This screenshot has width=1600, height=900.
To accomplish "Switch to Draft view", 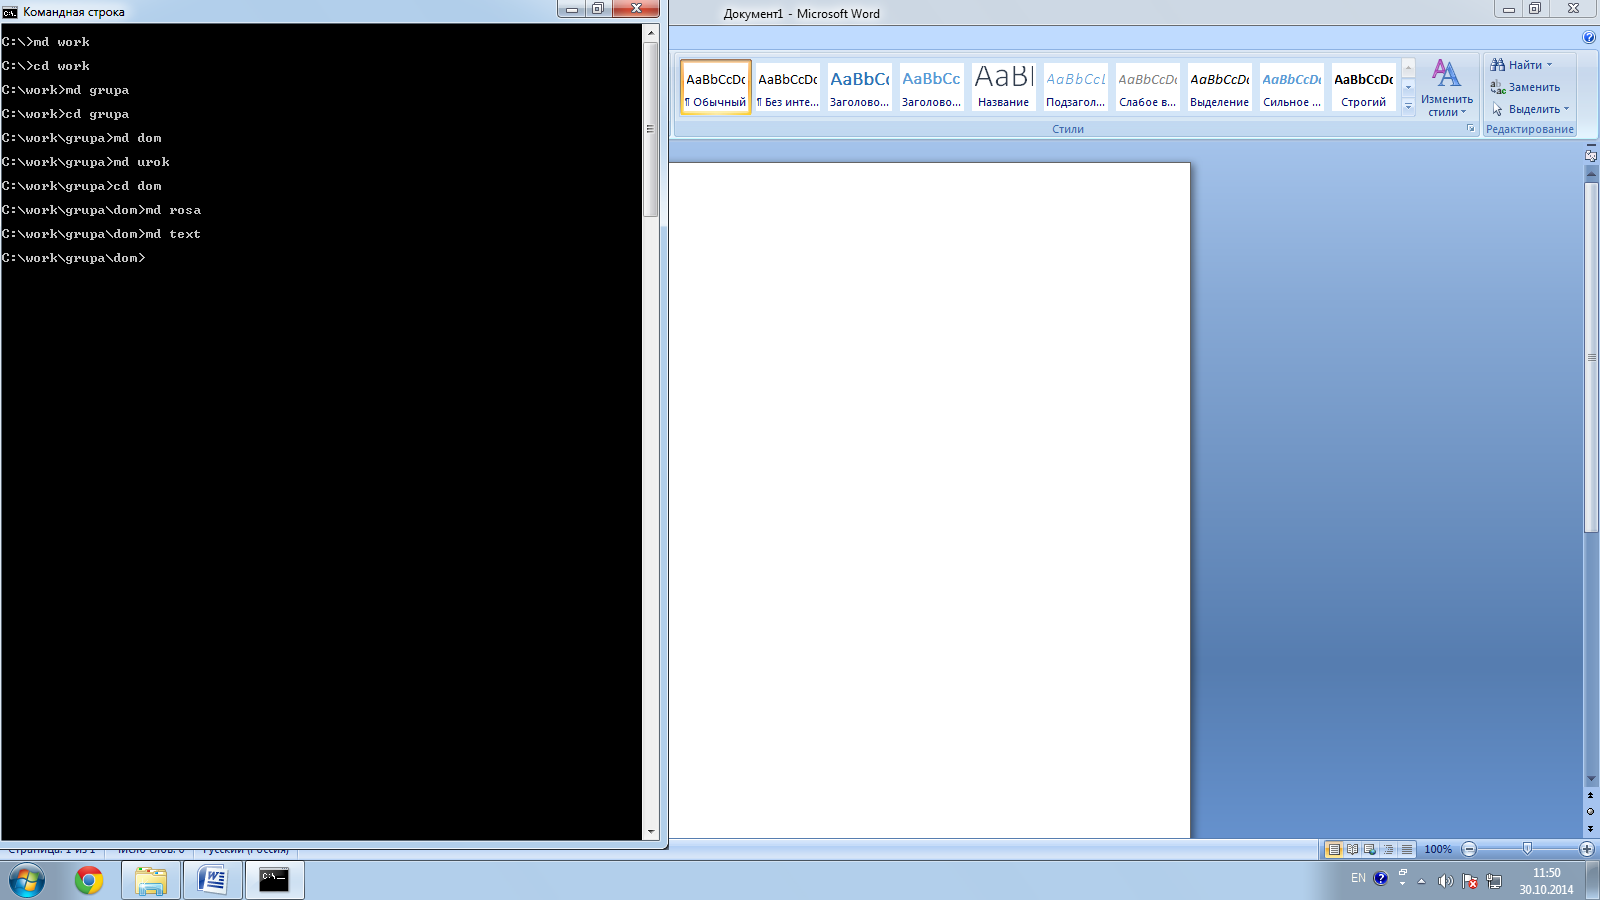I will (x=1407, y=849).
